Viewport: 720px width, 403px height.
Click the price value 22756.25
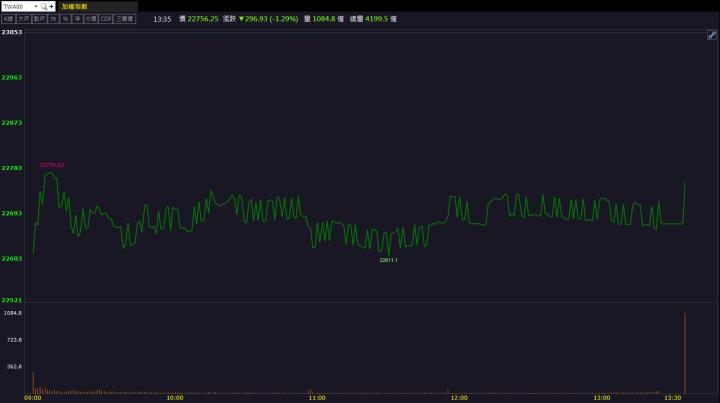pyautogui.click(x=202, y=19)
